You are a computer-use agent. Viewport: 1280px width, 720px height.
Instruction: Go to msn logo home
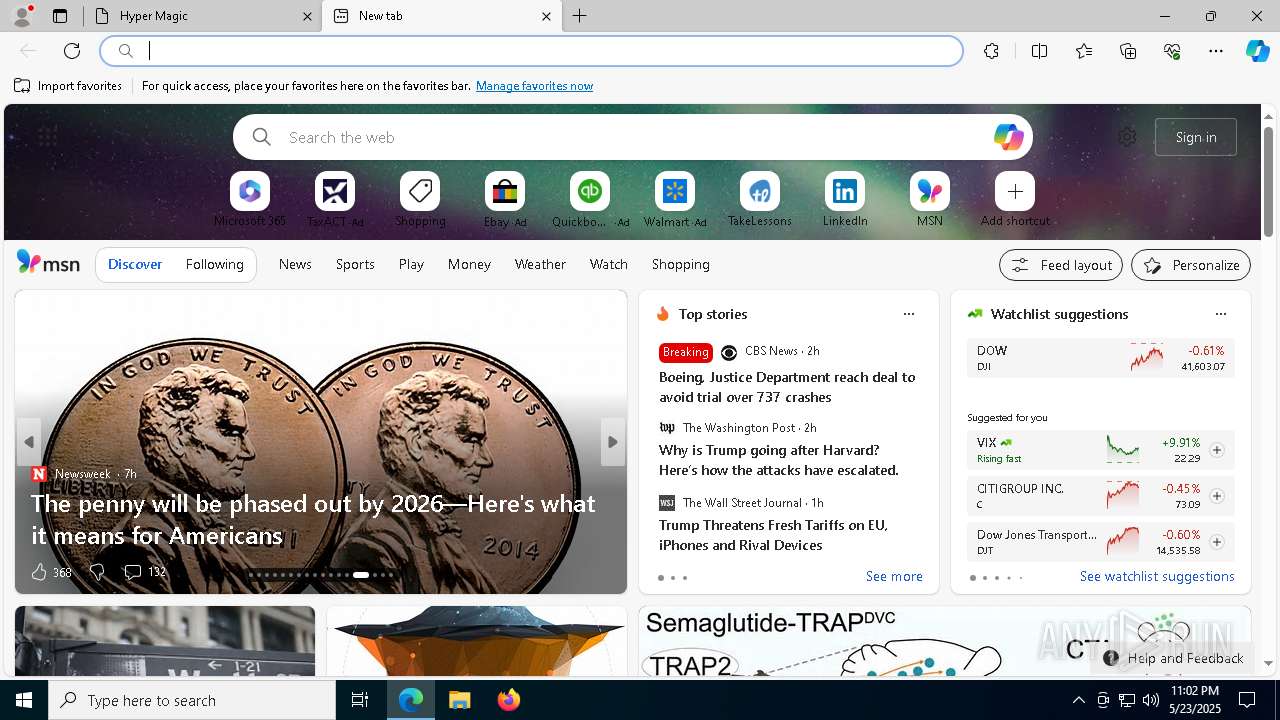48,263
